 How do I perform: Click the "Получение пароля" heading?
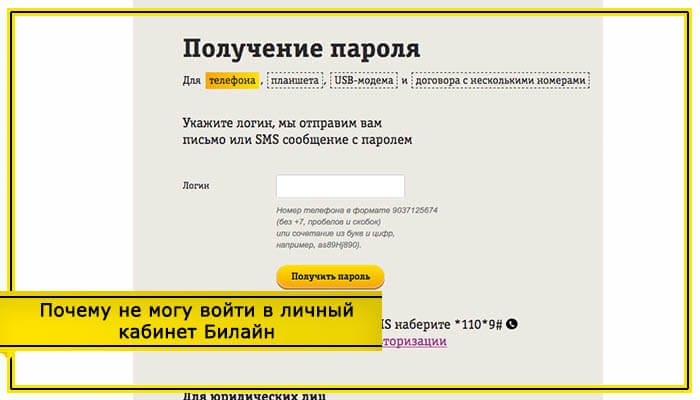pyautogui.click(x=301, y=48)
